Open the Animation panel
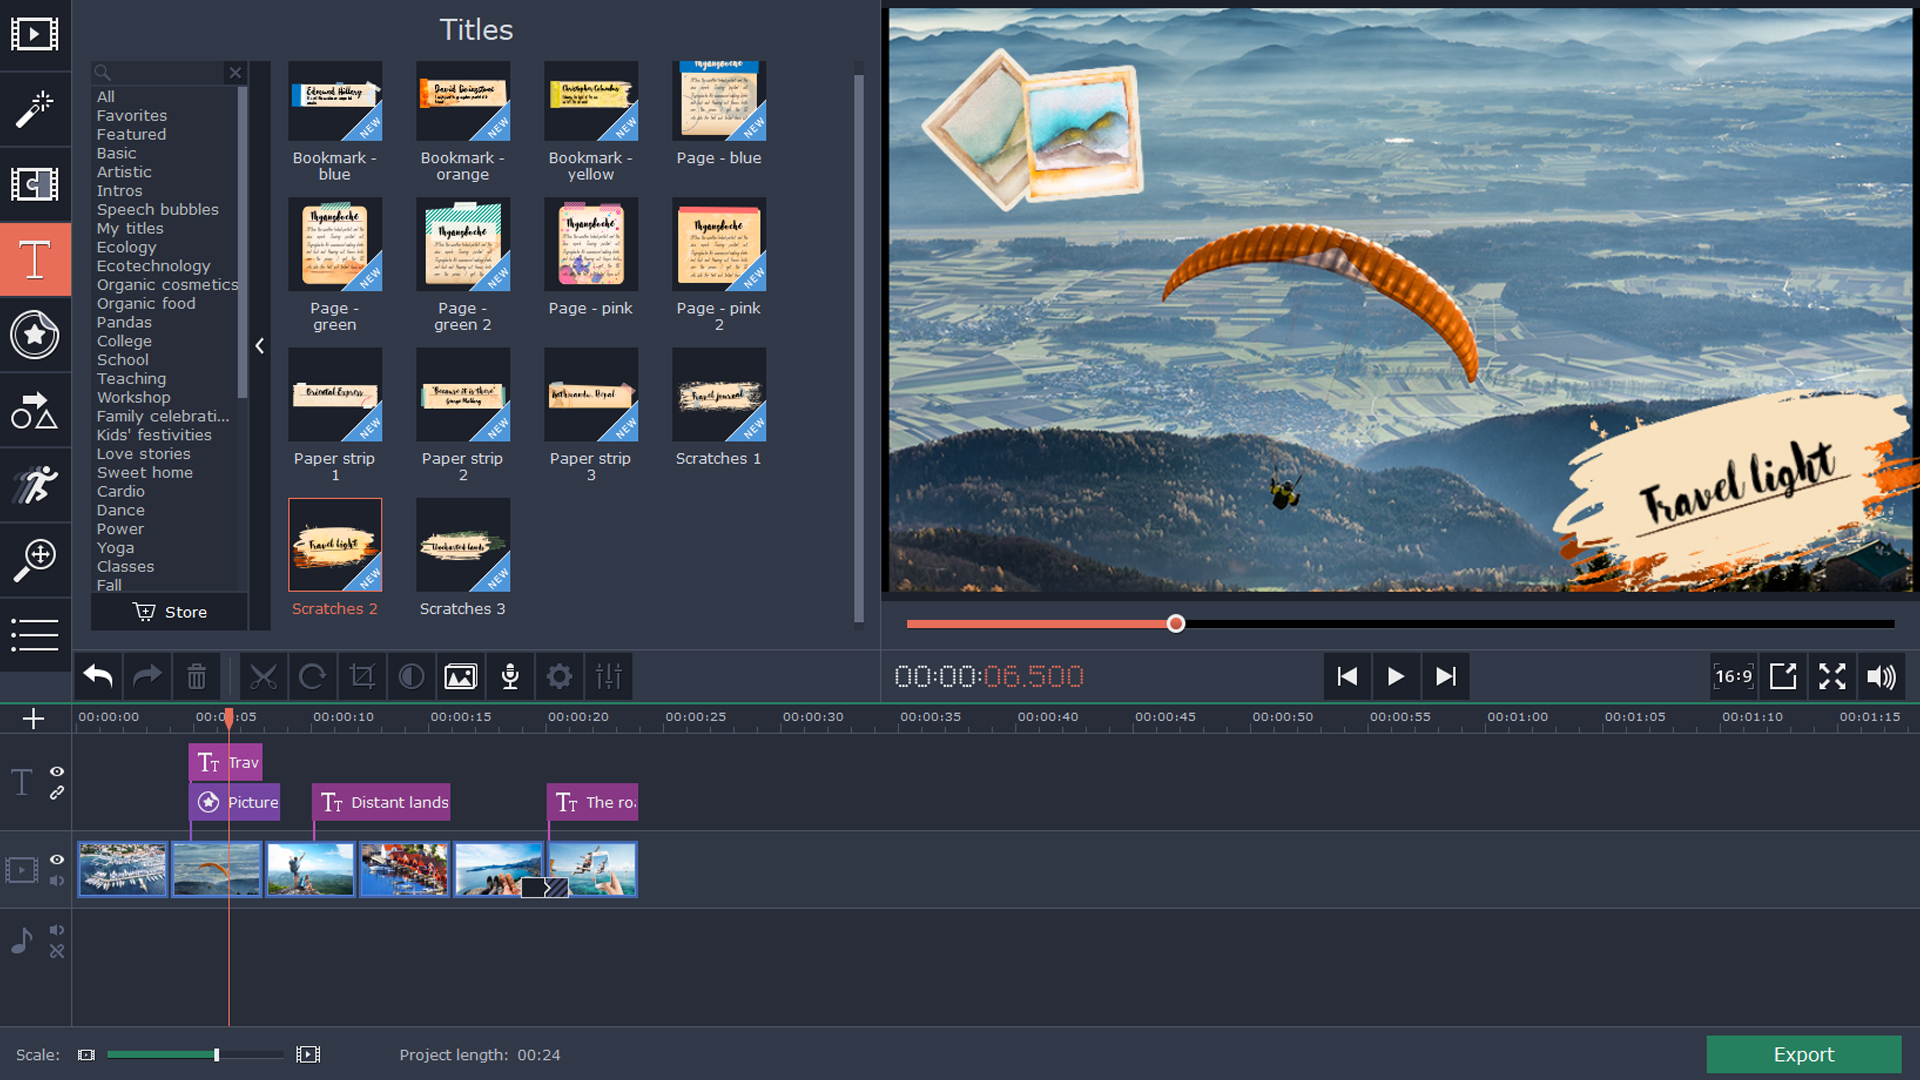Viewport: 1920px width, 1080px height. (35, 485)
